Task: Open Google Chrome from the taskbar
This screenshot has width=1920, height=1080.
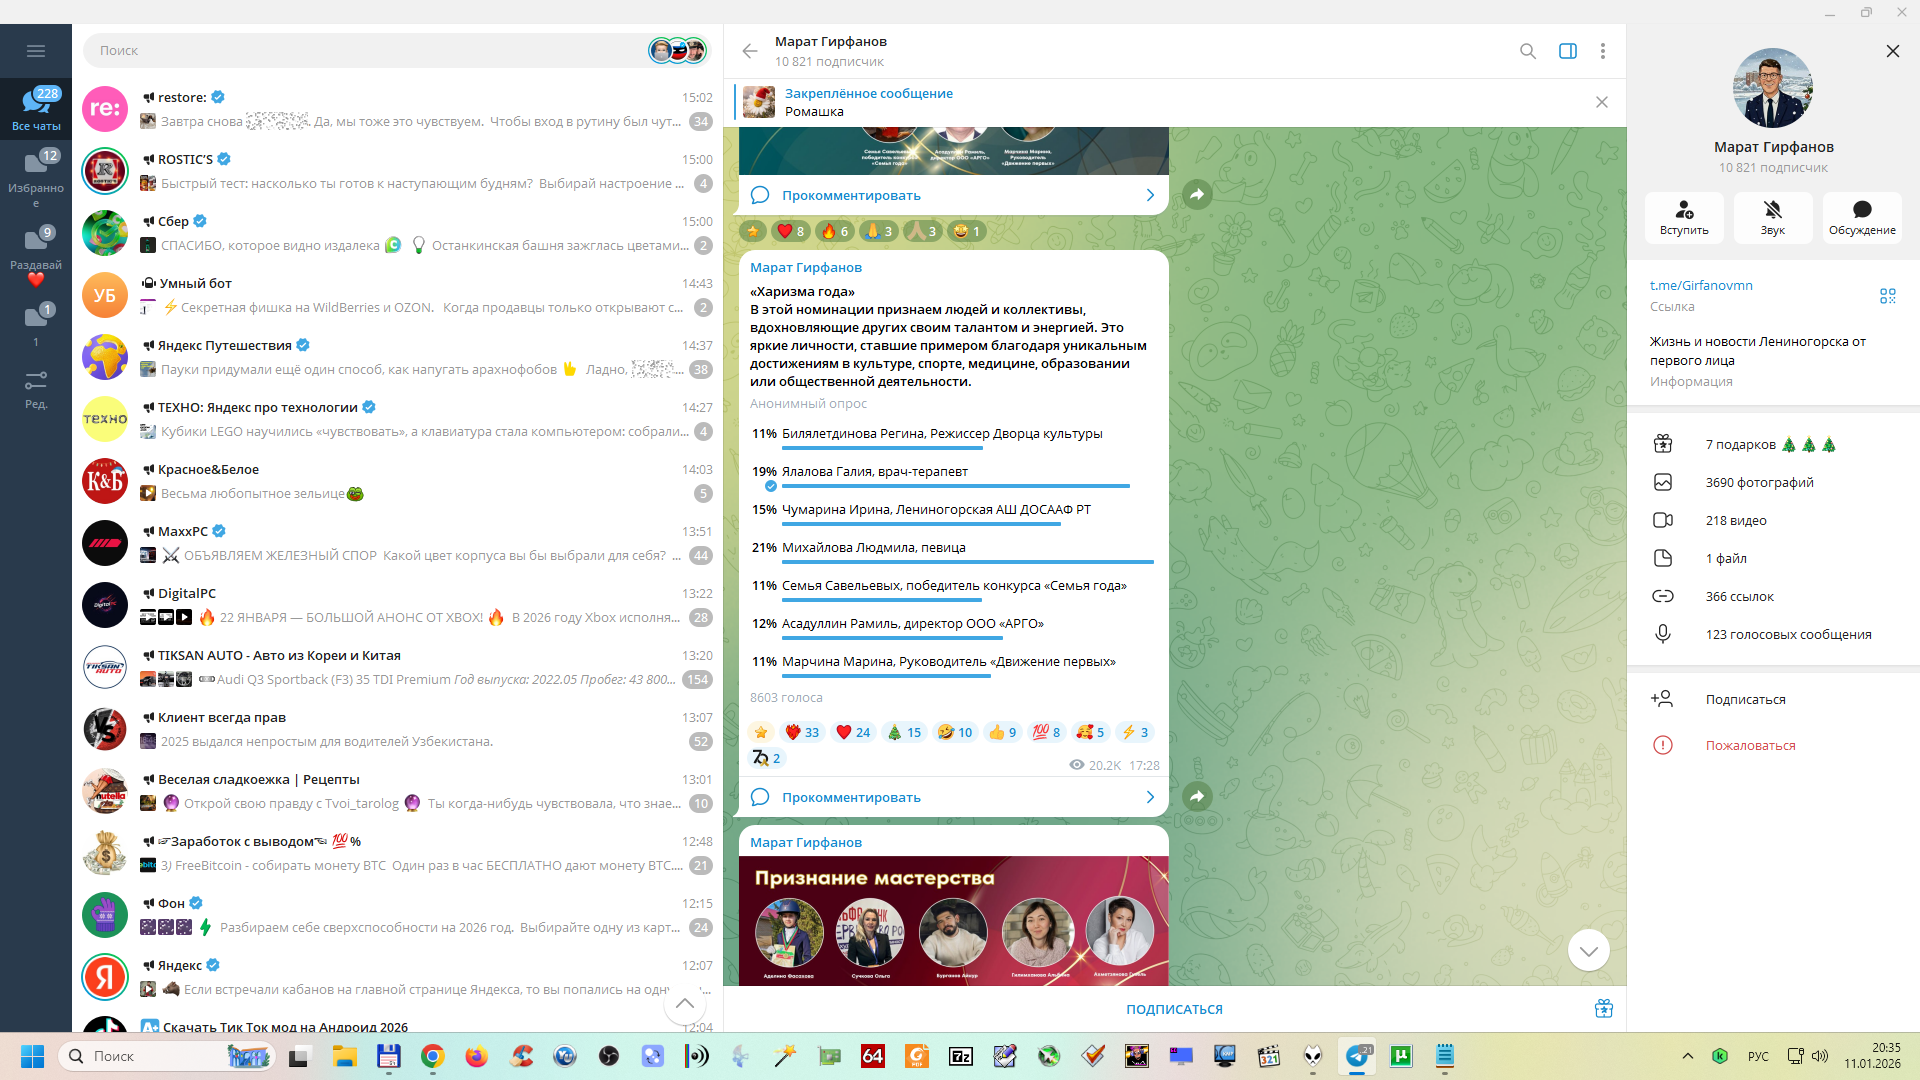Action: [x=432, y=1056]
